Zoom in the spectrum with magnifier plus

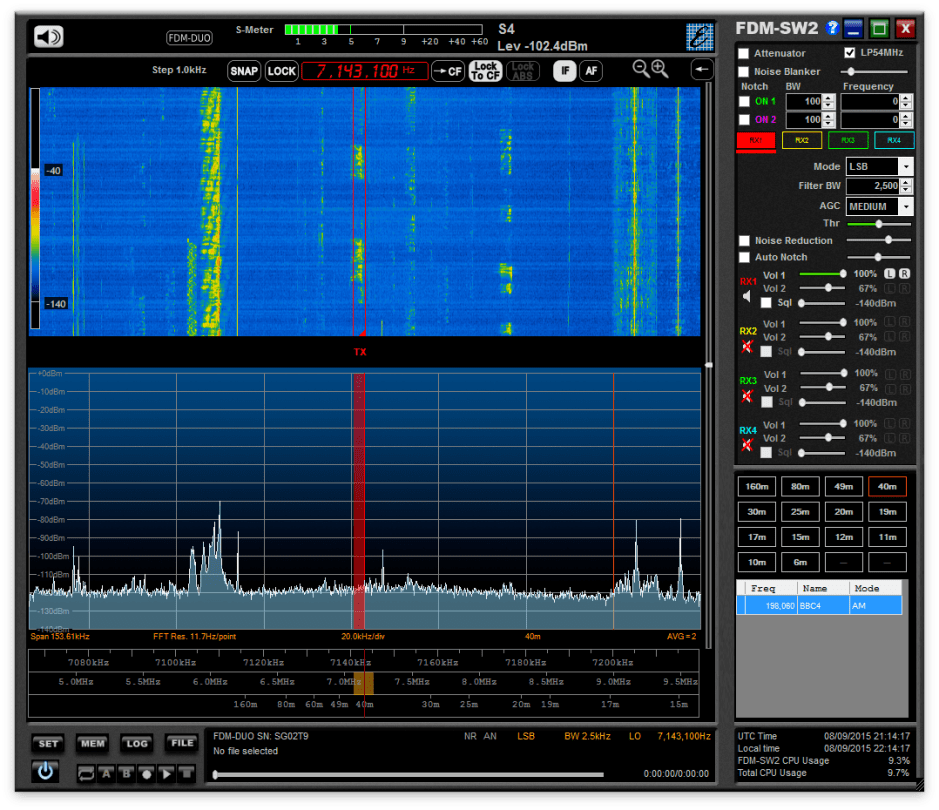(x=660, y=69)
